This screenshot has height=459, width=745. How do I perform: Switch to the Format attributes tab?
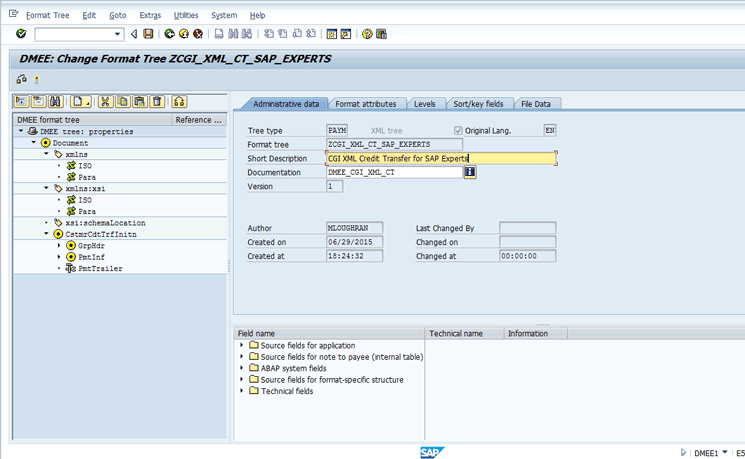365,104
